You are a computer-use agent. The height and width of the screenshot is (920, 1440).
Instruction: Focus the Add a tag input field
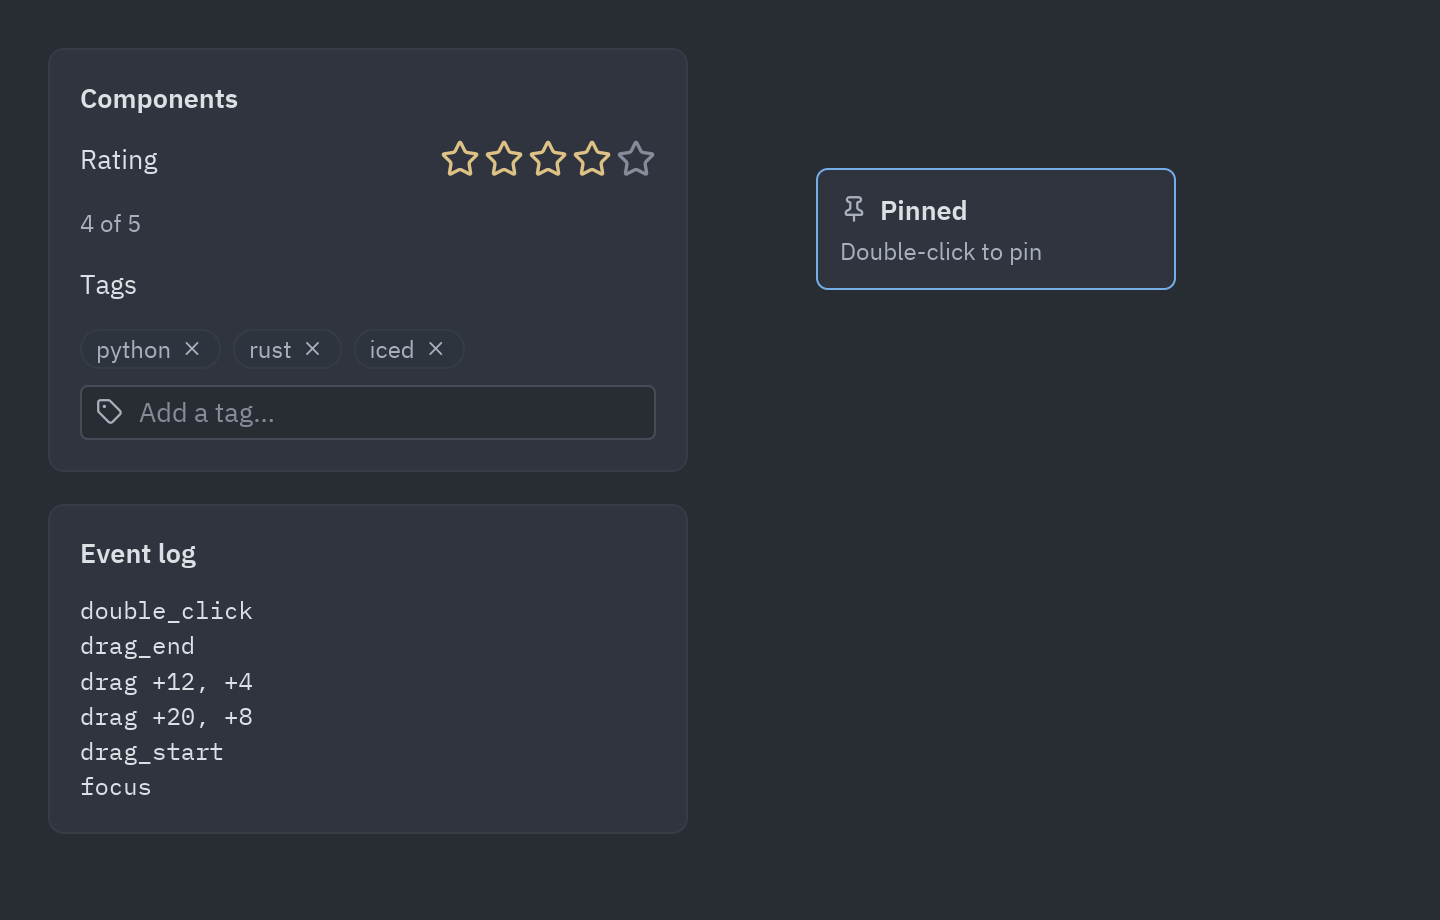(368, 412)
